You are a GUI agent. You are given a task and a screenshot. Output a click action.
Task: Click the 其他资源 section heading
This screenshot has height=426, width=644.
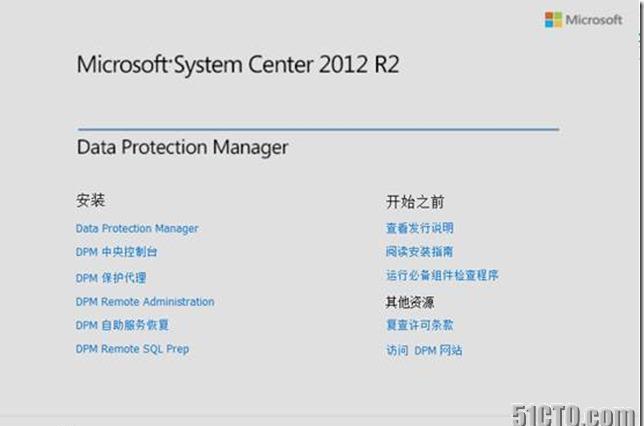pyautogui.click(x=409, y=302)
